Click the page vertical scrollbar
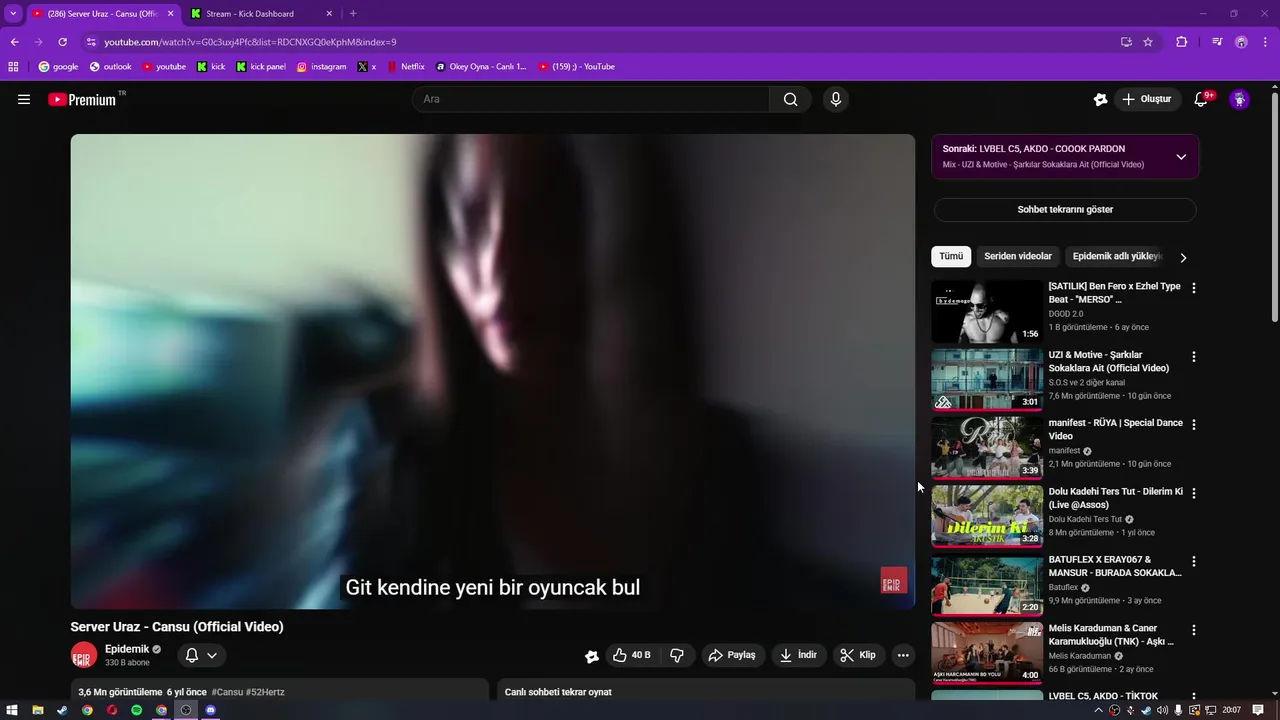Screen dimensions: 1280x720 (x=1275, y=207)
